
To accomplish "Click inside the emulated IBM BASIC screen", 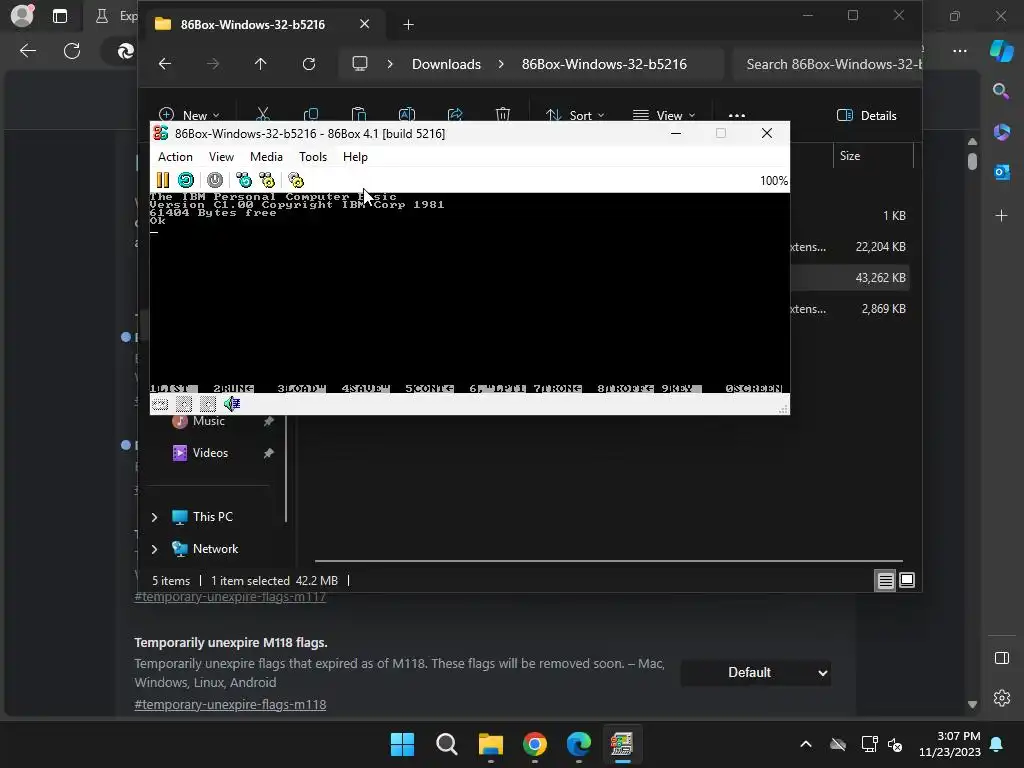I will [470, 293].
